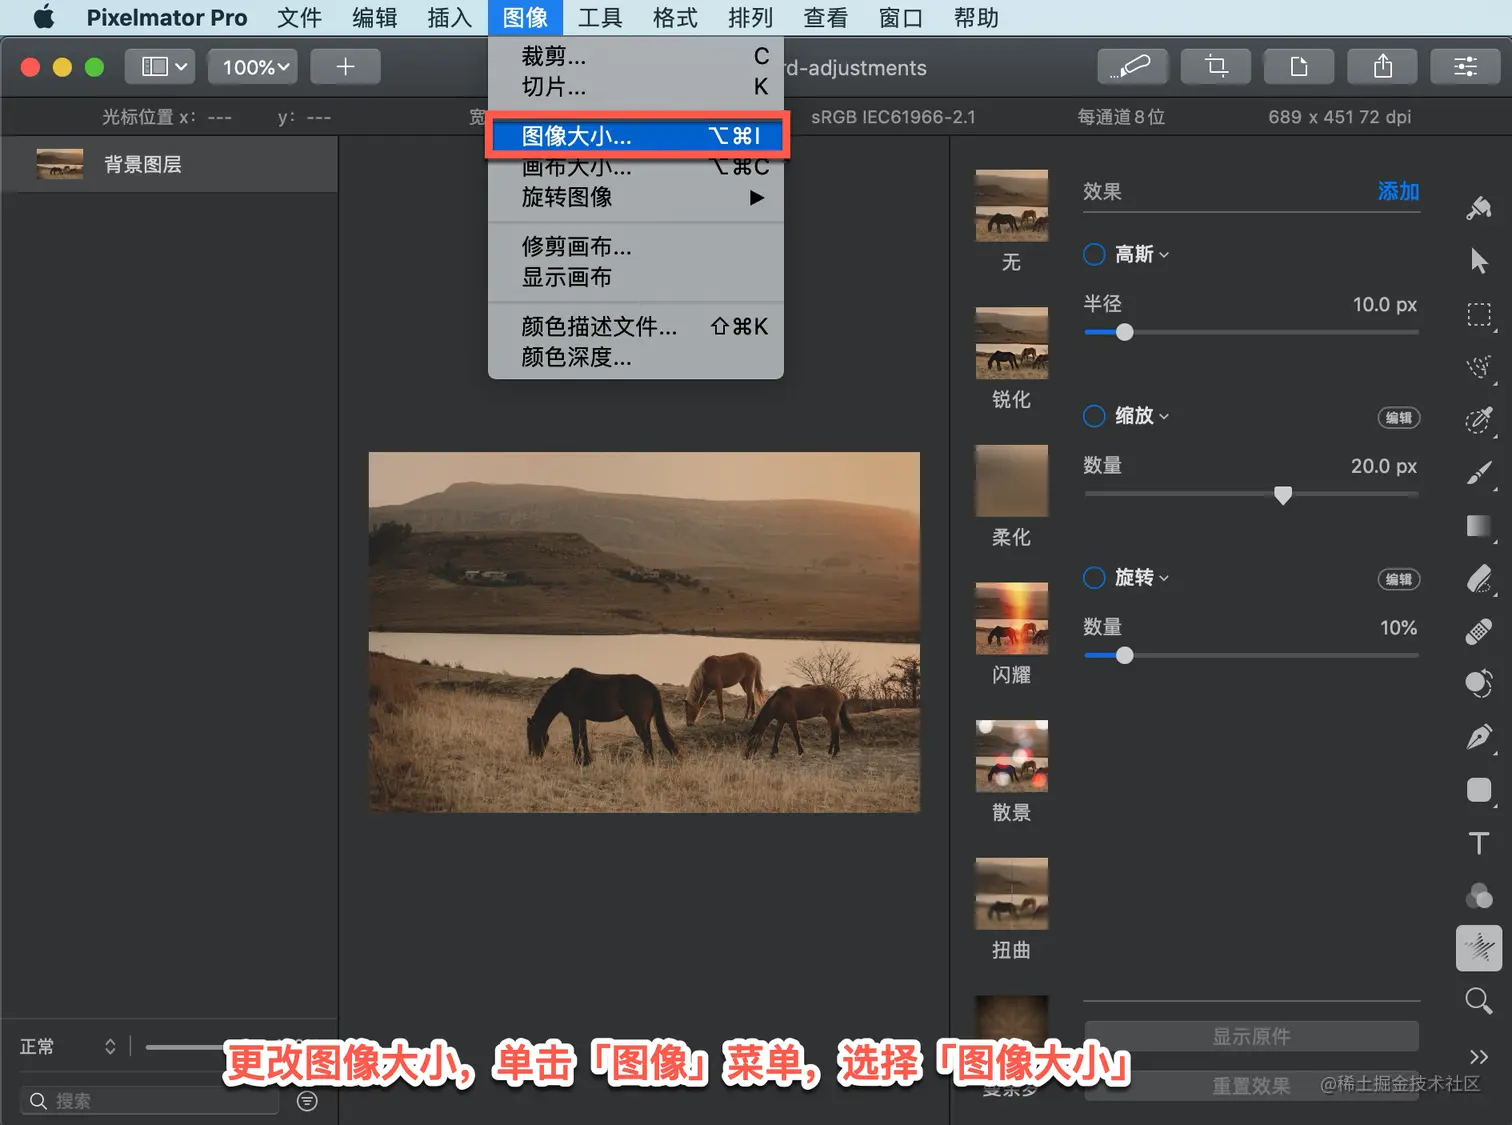The width and height of the screenshot is (1512, 1125).
Task: Select 显示画布 menu entry
Action: point(636,277)
